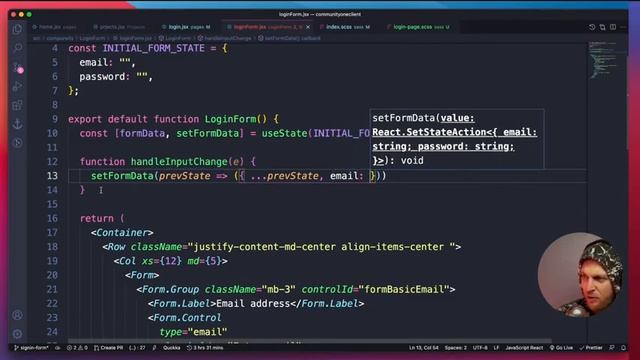
Task: Switch to the index.scss tab
Action: point(344,27)
